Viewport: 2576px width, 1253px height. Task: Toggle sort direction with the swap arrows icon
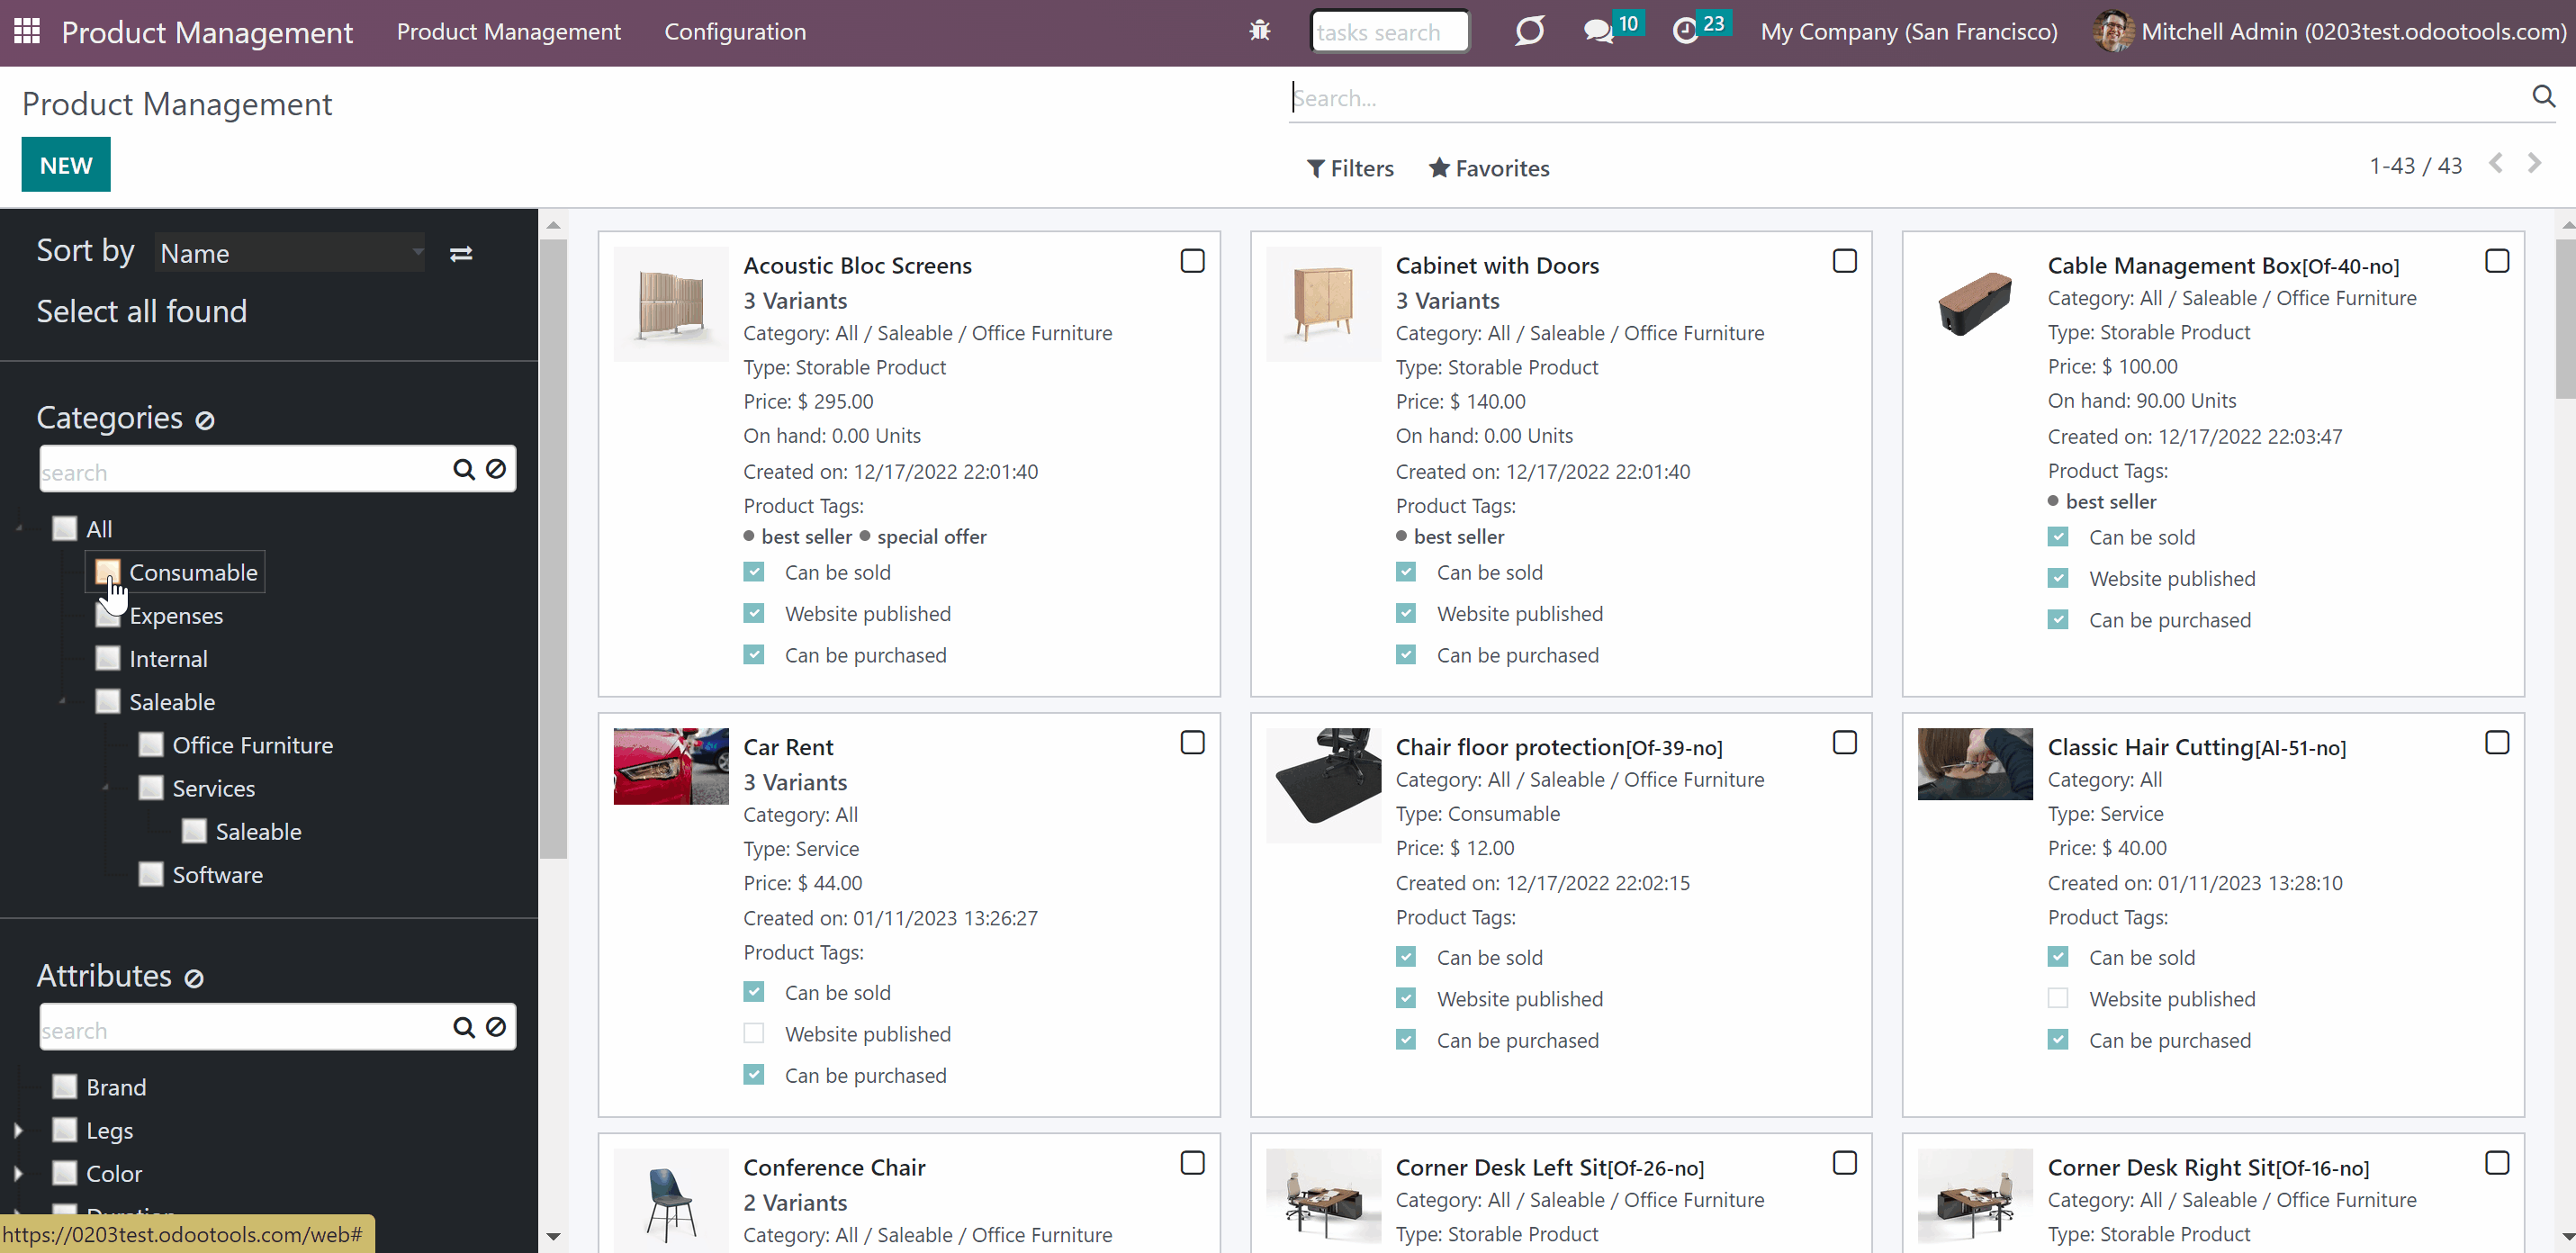tap(461, 254)
